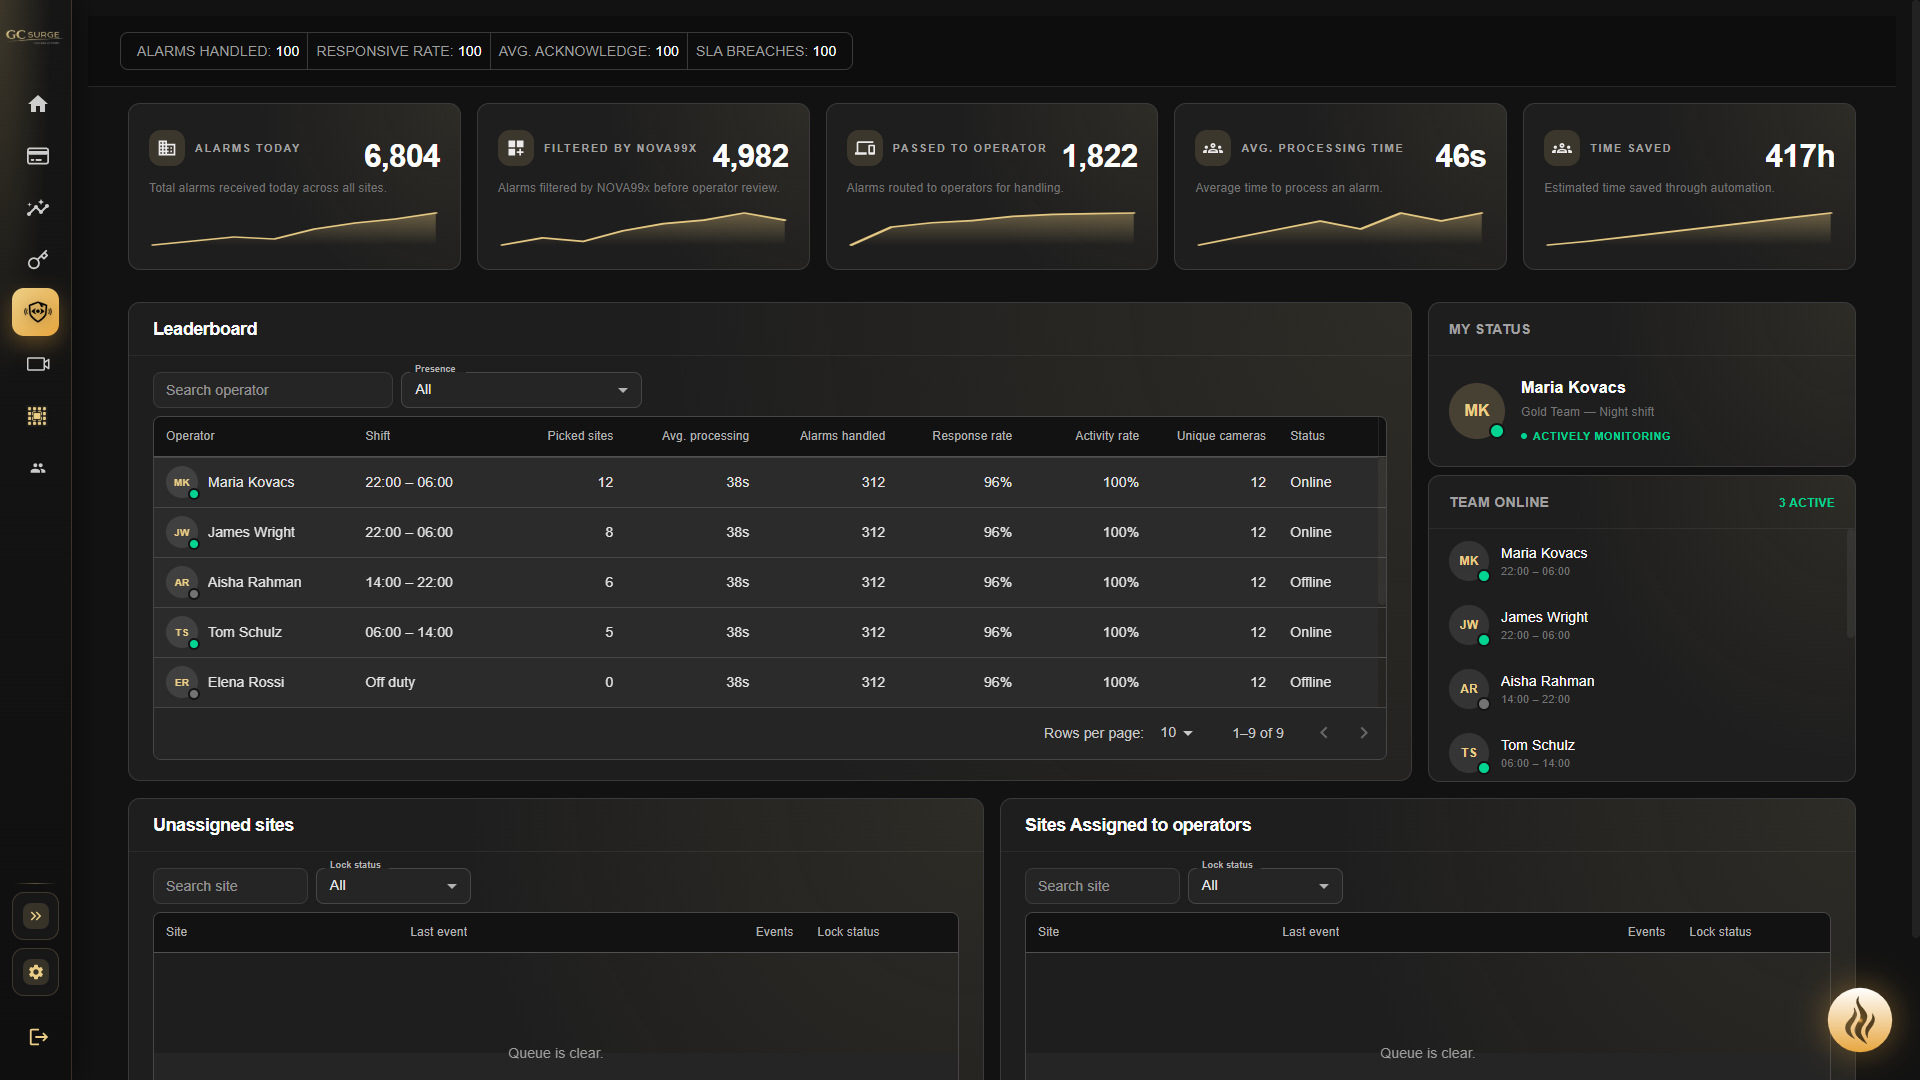
Task: Click Team Online panel scrollbar
Action: click(x=1849, y=585)
